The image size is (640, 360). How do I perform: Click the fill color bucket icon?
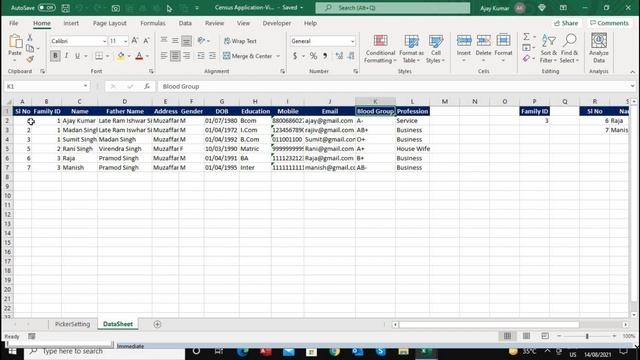121,56
